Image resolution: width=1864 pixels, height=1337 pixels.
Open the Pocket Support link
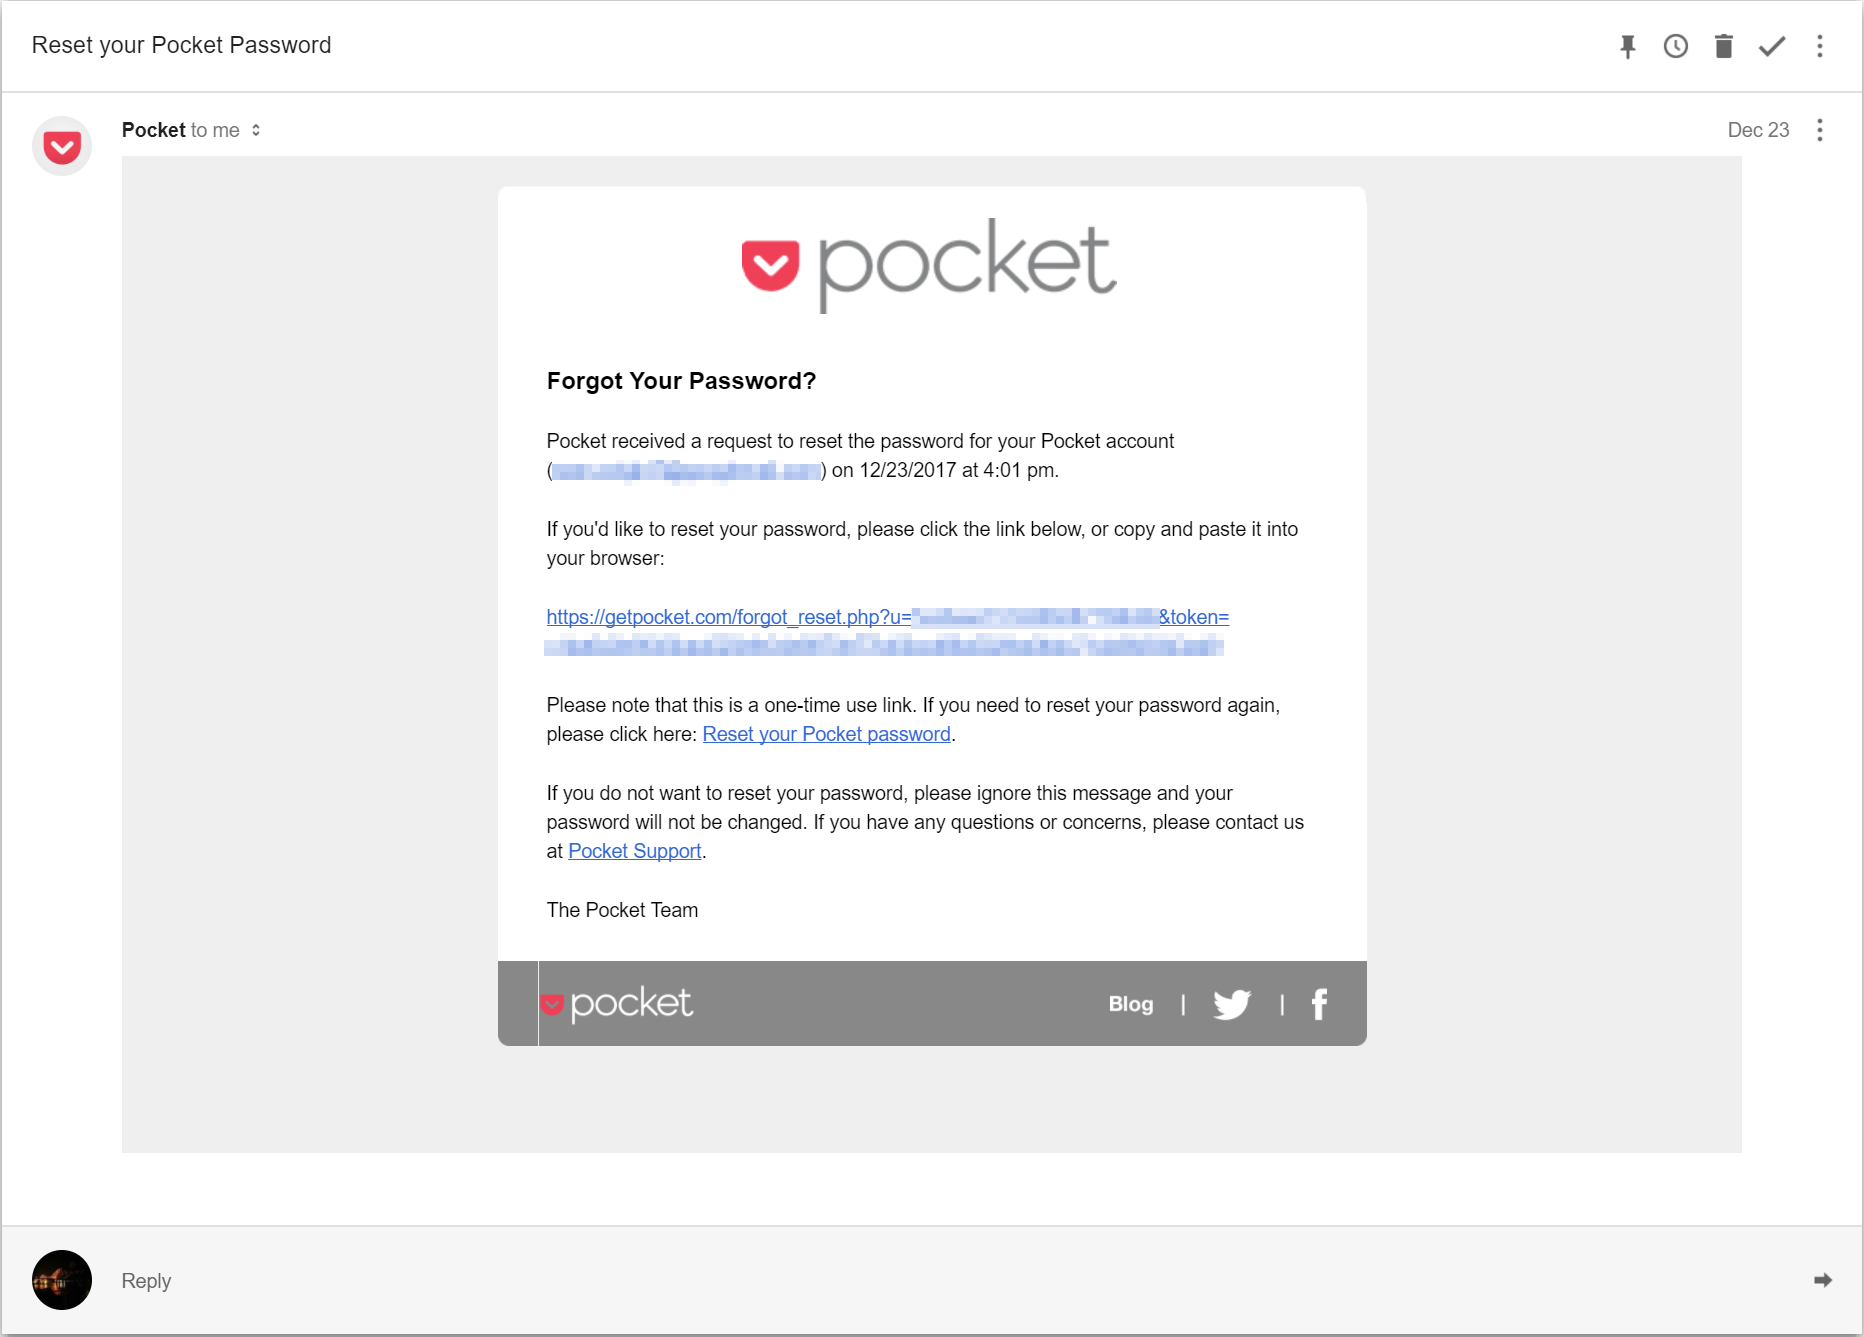[x=634, y=851]
